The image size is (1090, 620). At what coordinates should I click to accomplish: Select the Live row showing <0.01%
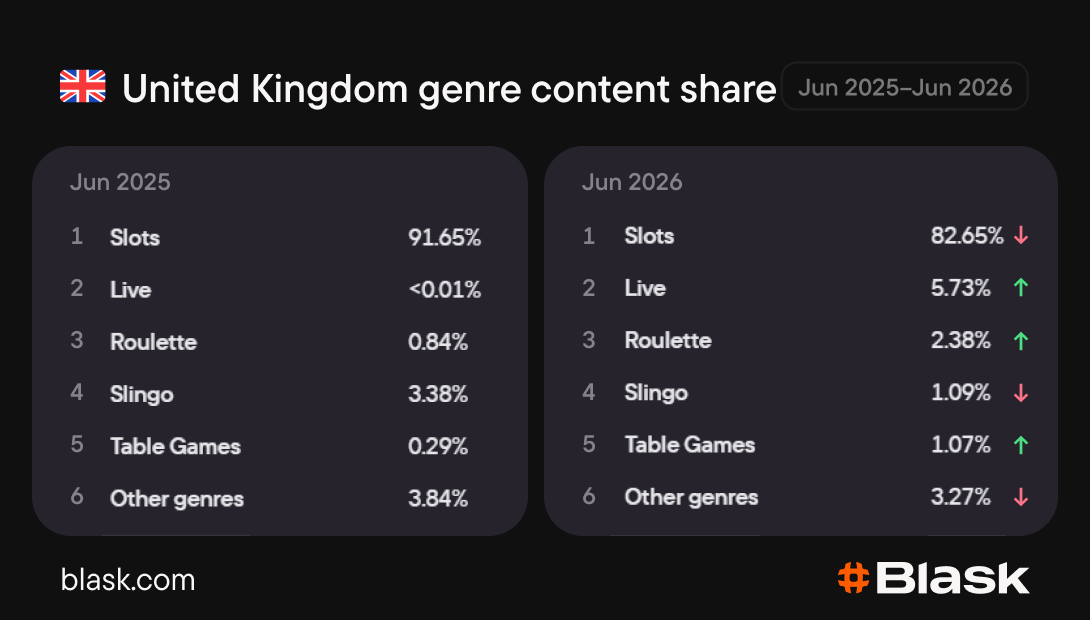pos(276,289)
